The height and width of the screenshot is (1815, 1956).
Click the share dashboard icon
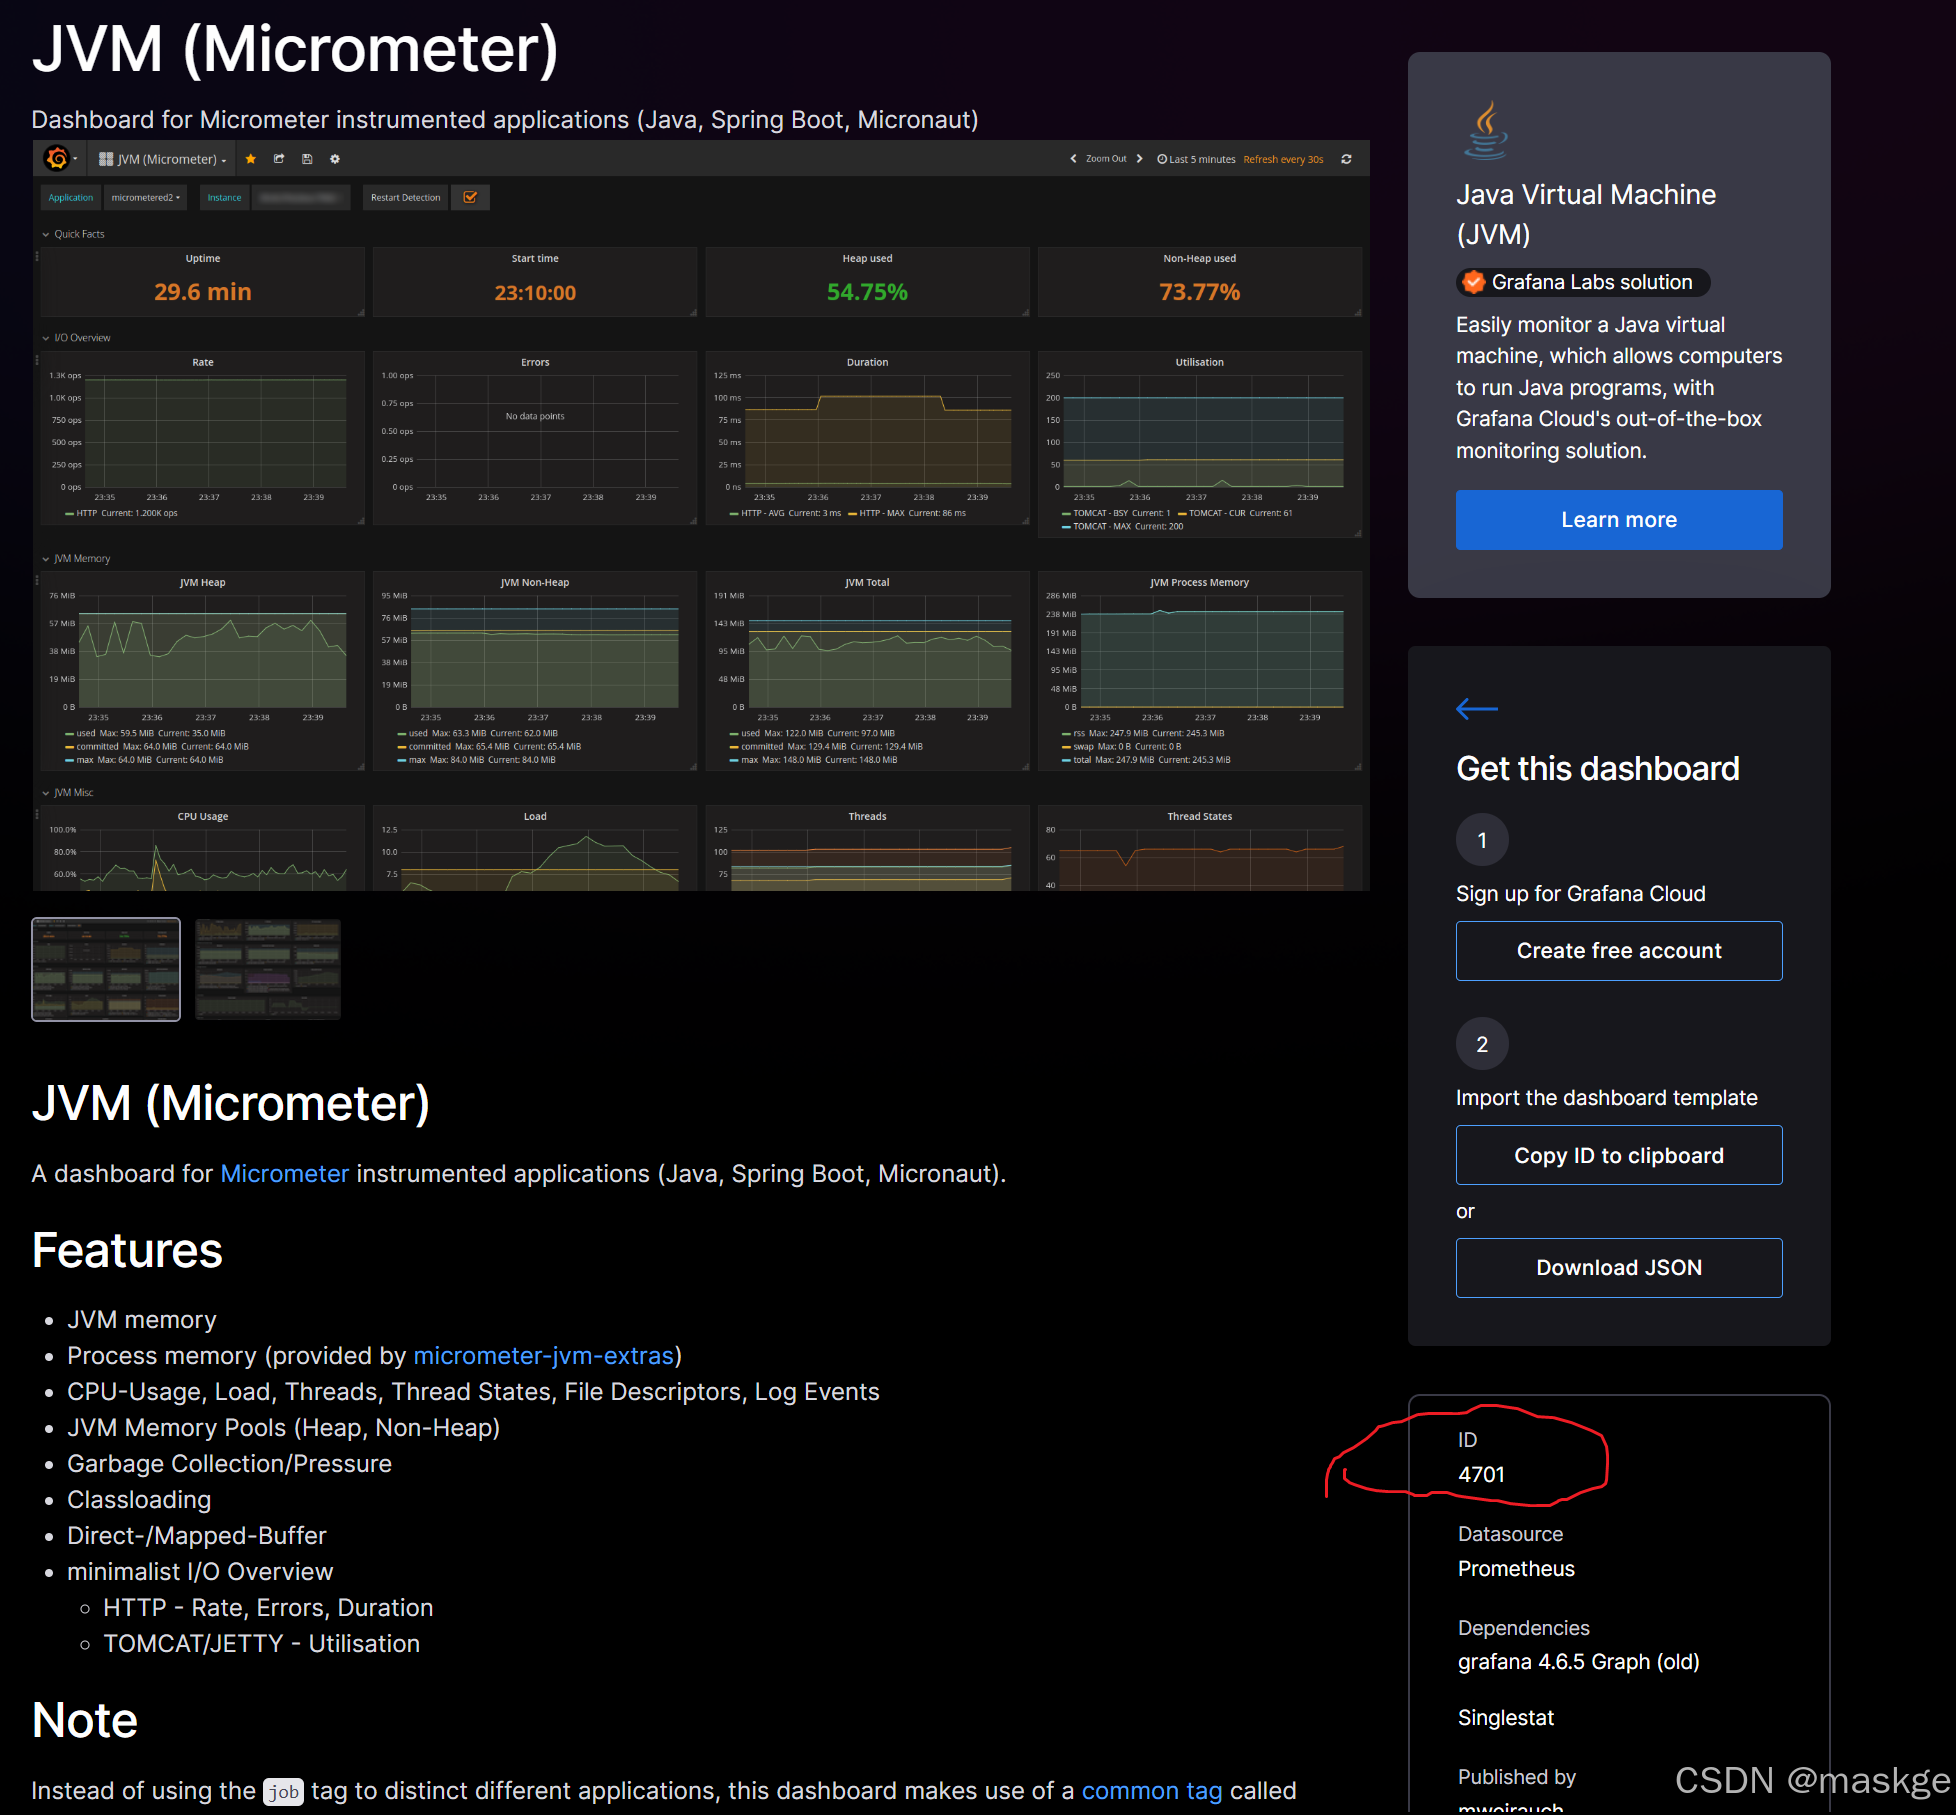pyautogui.click(x=279, y=159)
